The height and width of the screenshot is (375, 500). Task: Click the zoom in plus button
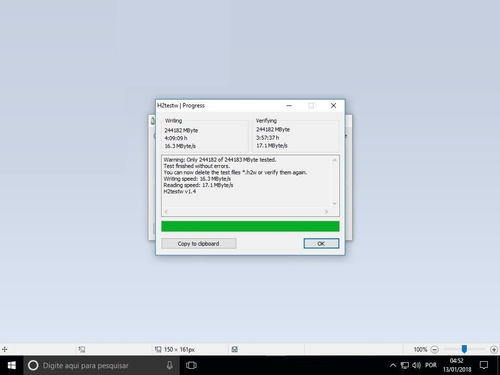click(494, 349)
